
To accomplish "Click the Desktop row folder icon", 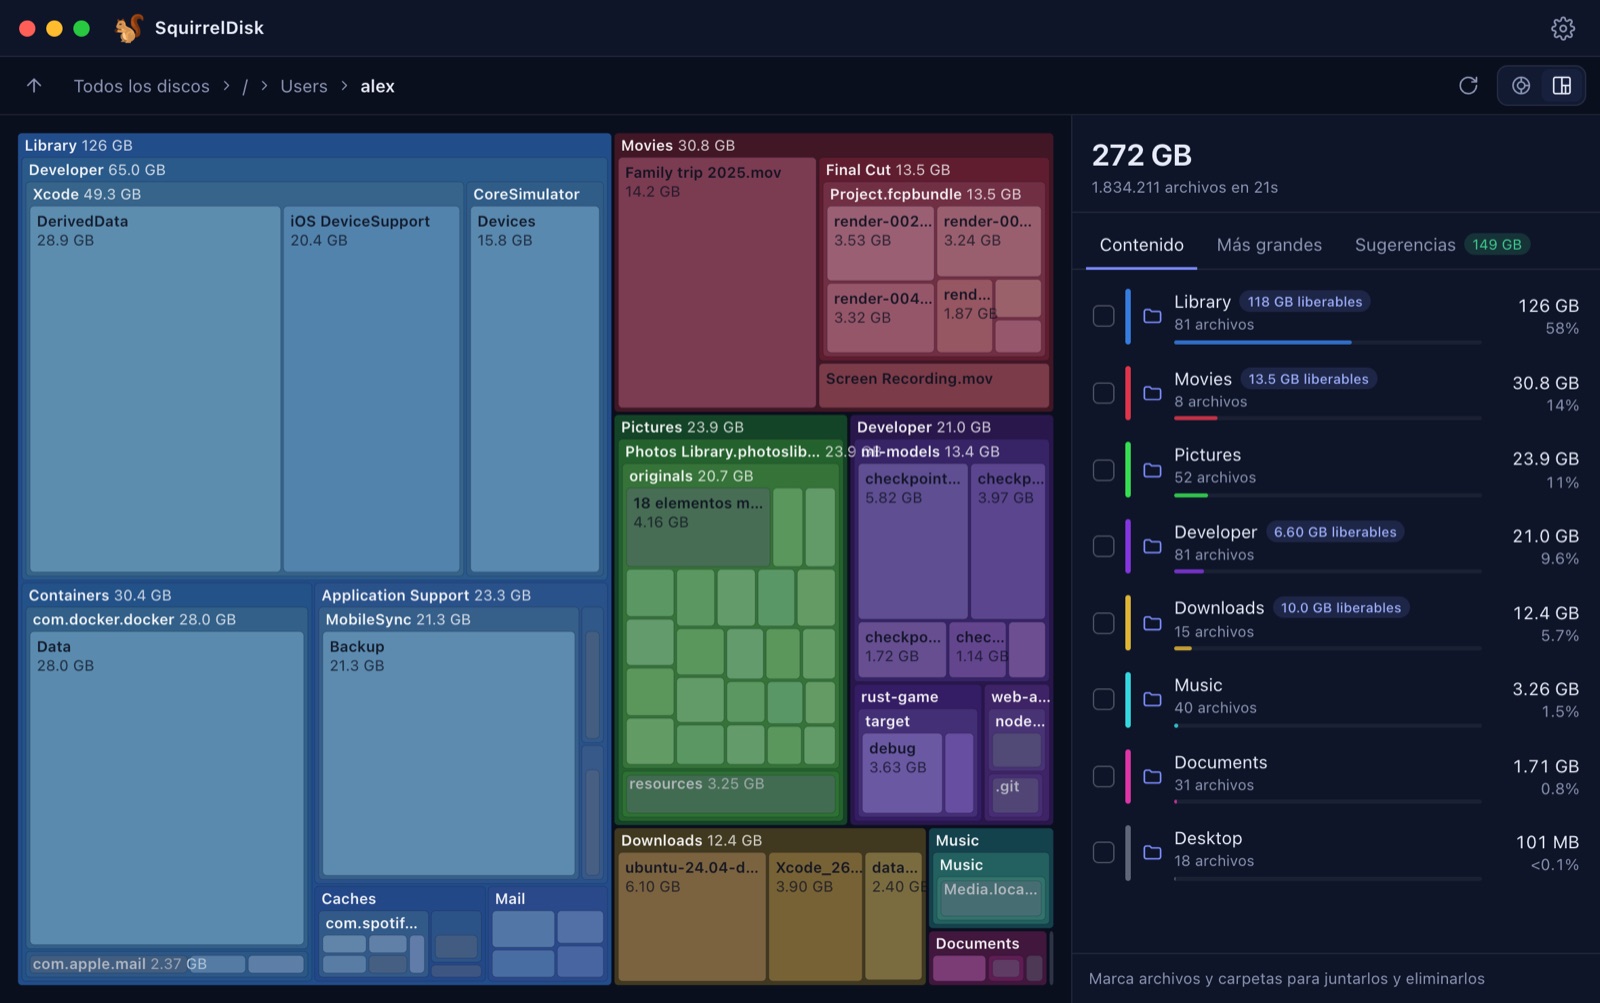I will coord(1152,852).
